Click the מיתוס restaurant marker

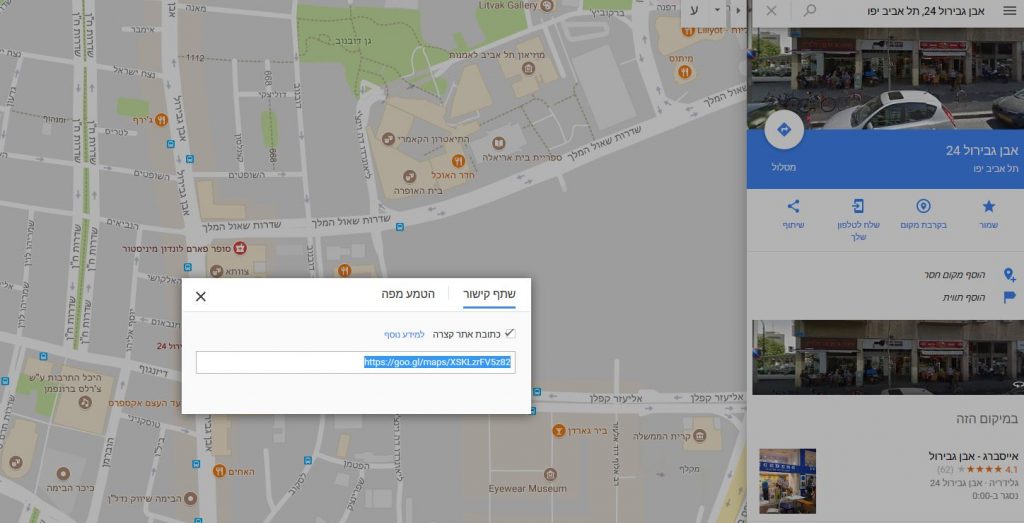(684, 72)
